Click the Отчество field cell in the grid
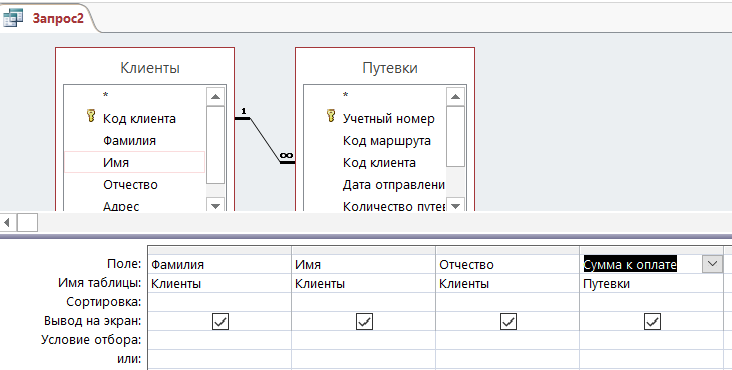The width and height of the screenshot is (732, 370). coord(507,265)
